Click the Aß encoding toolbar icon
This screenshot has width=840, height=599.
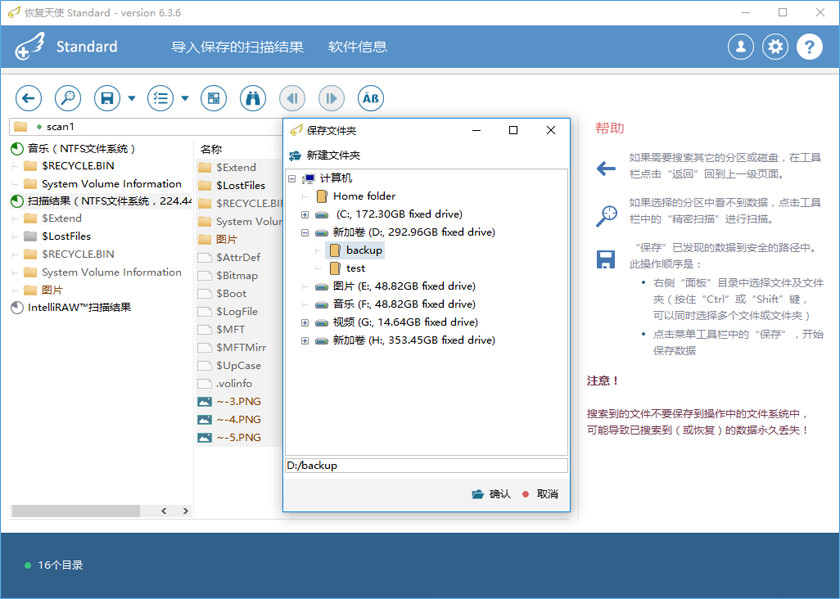tap(370, 98)
